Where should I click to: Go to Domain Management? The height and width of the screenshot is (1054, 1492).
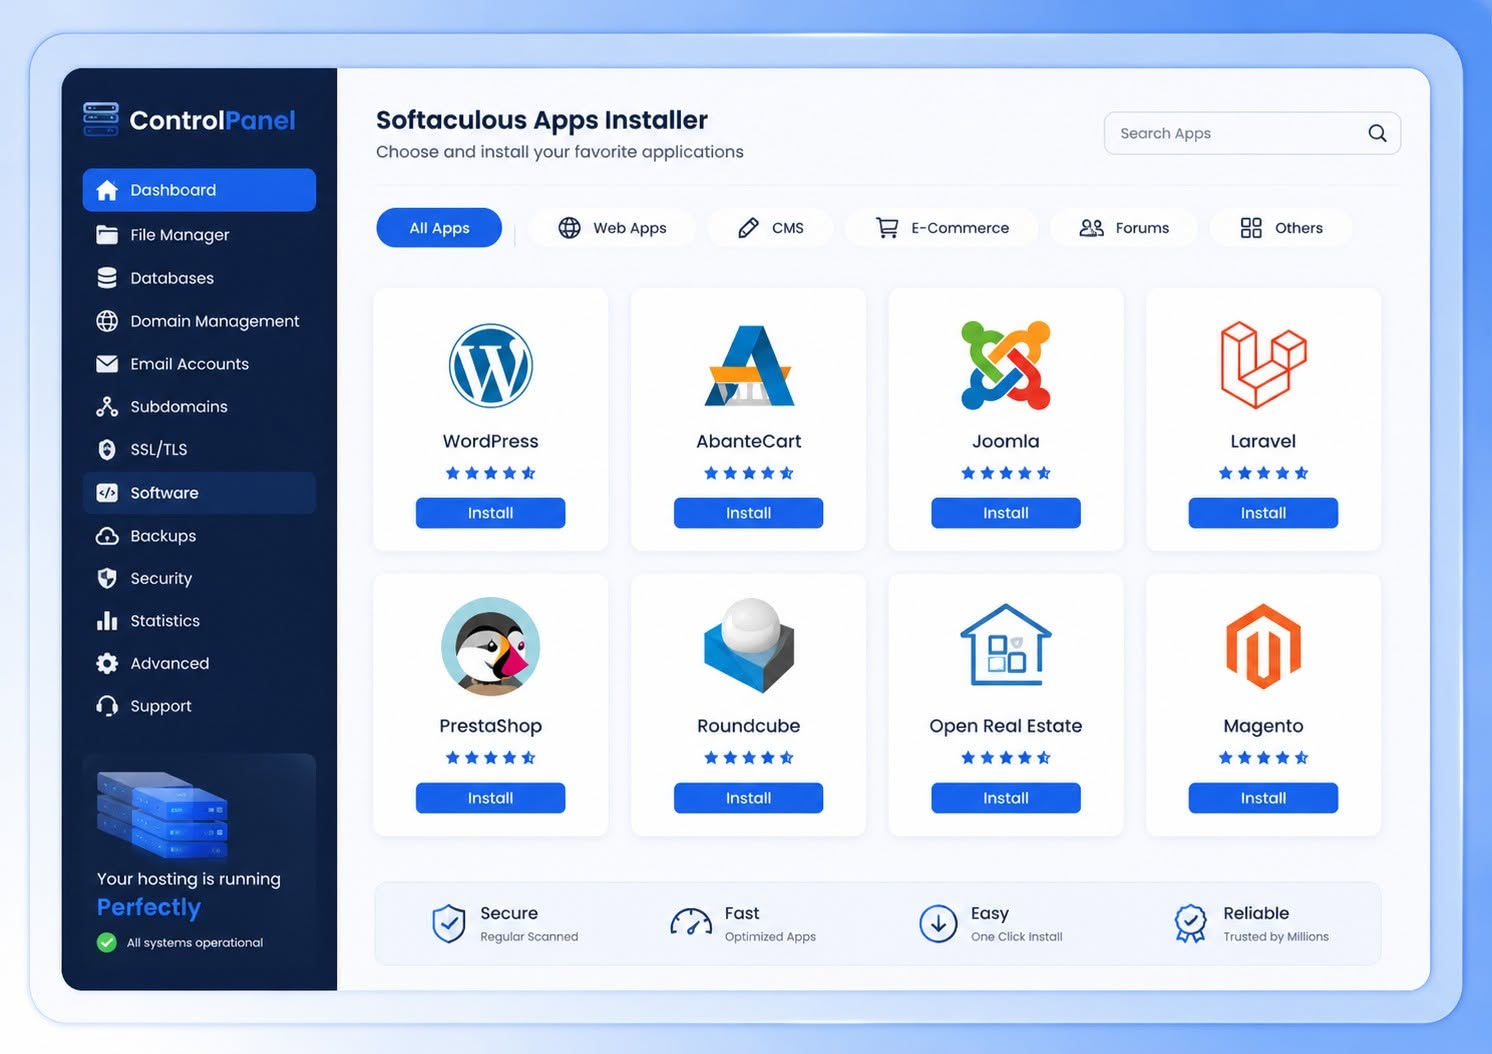coord(199,321)
